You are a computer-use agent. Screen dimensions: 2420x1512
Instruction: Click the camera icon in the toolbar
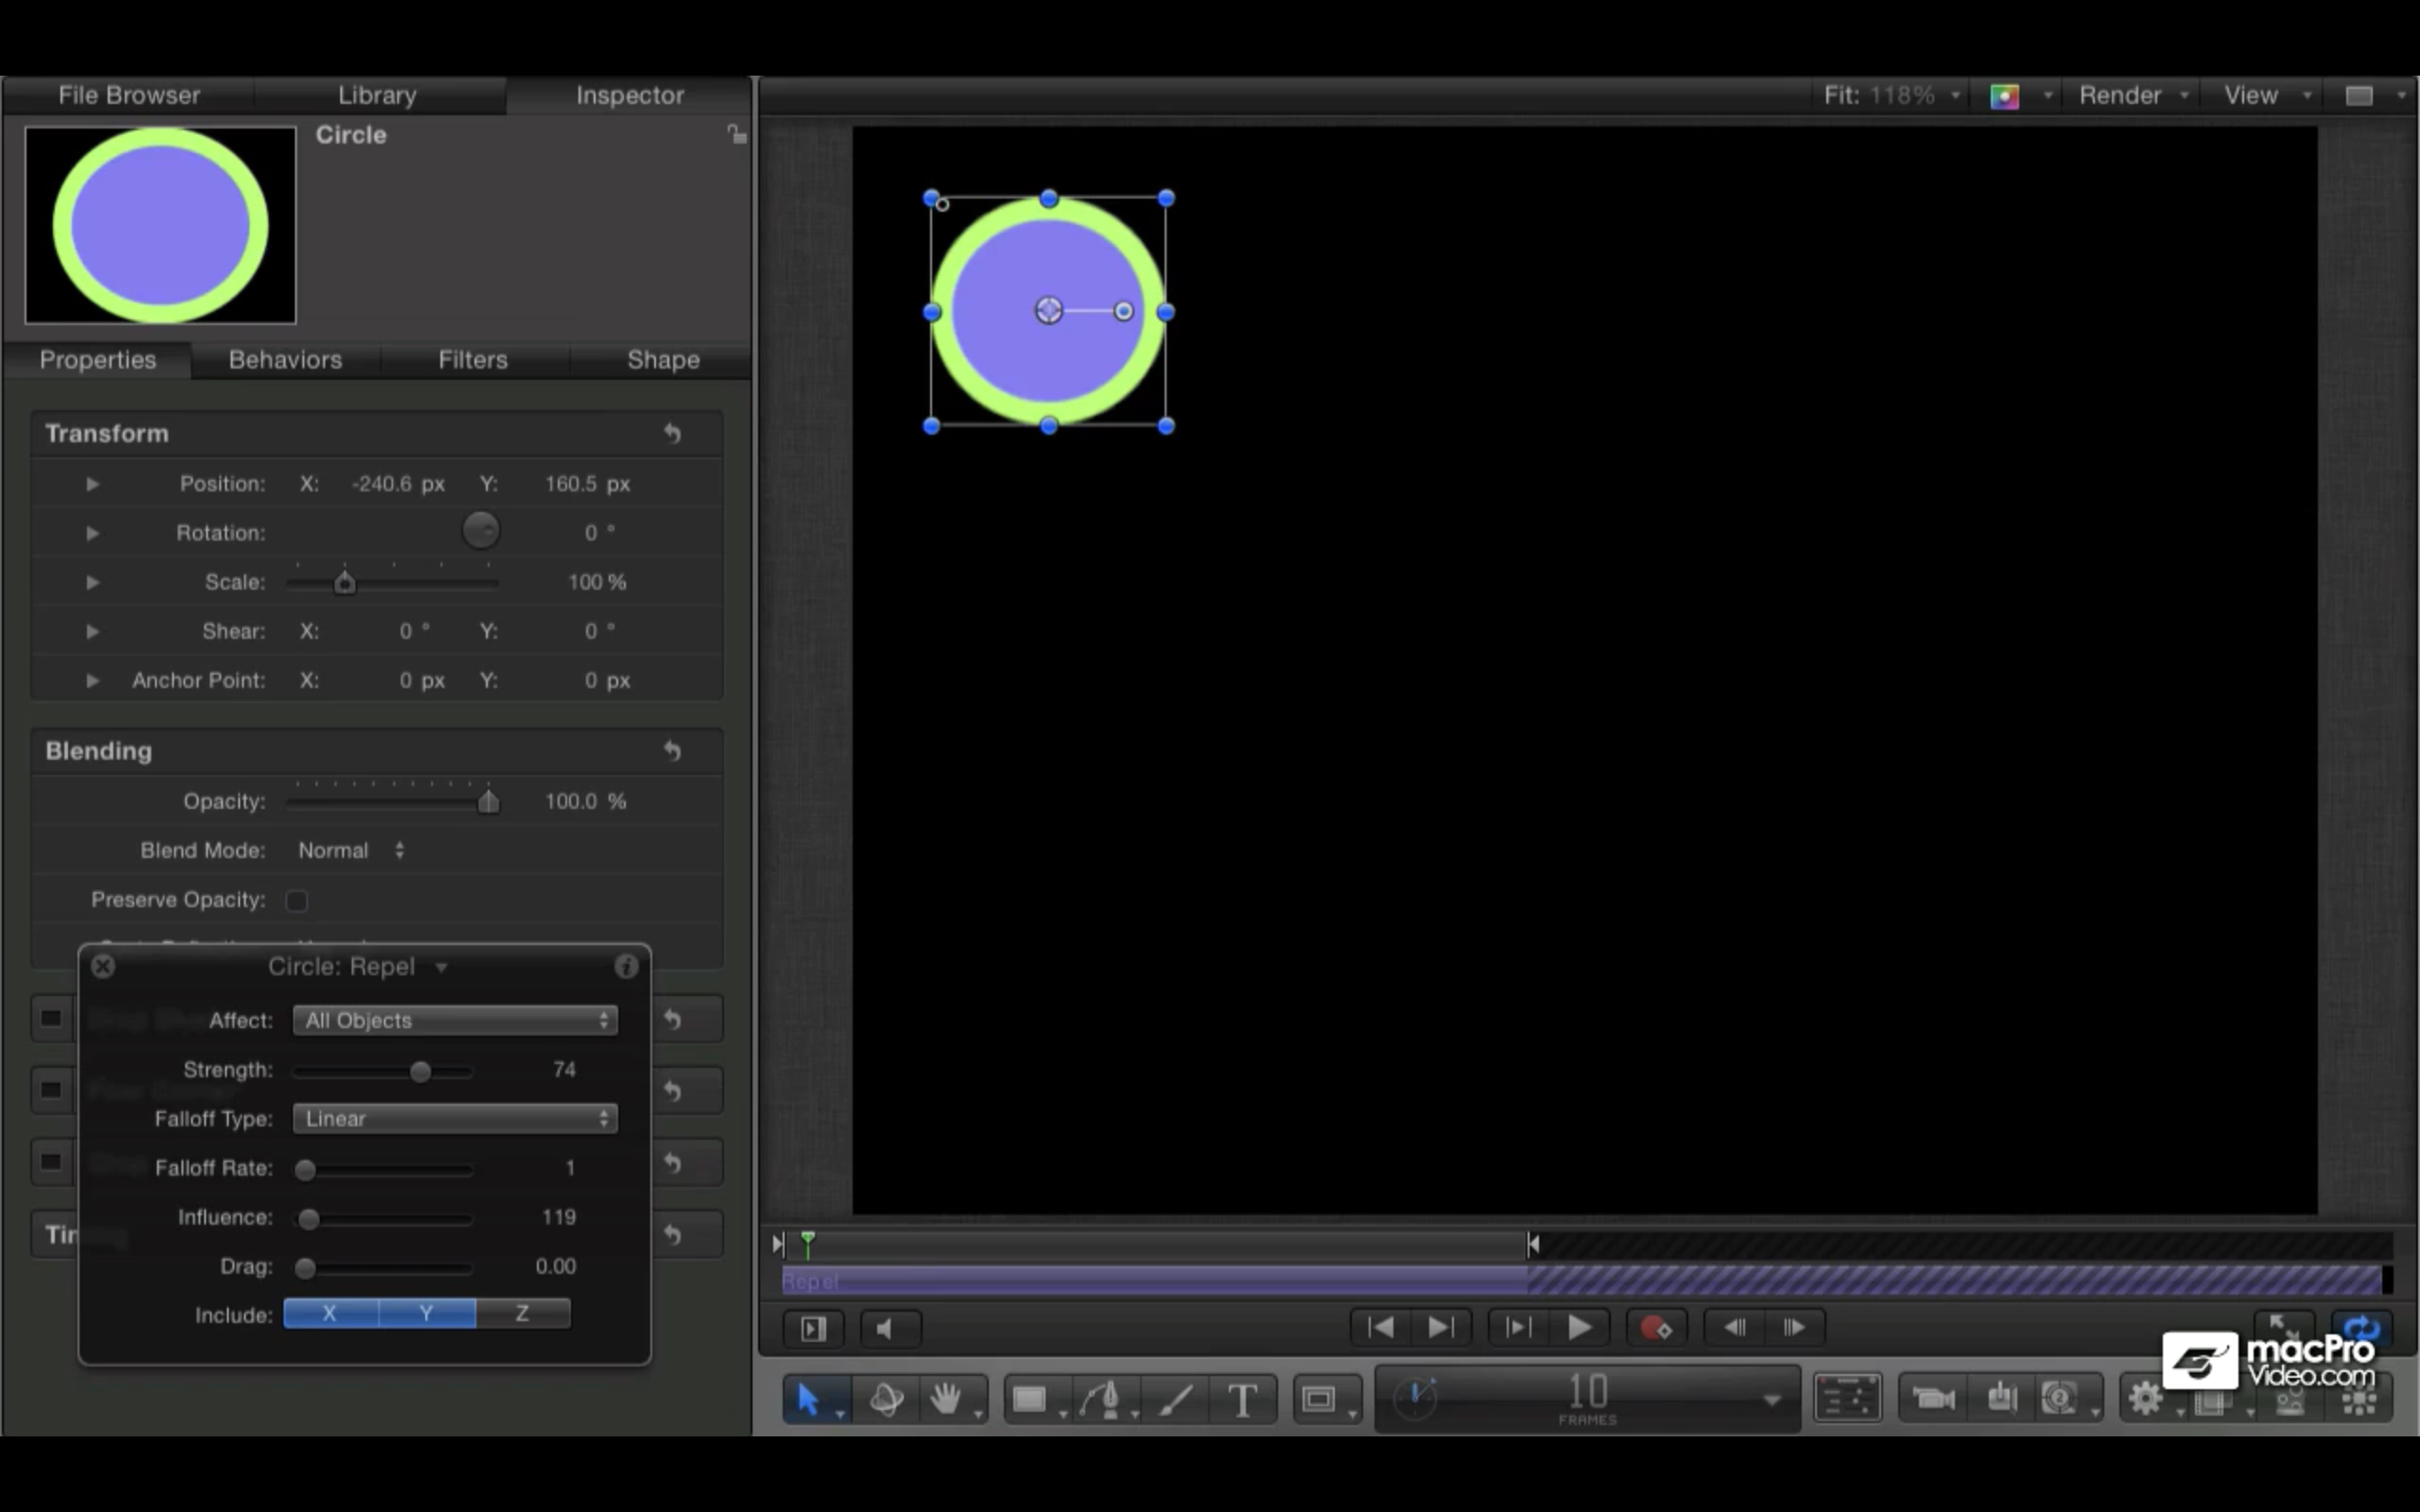coord(1932,1398)
